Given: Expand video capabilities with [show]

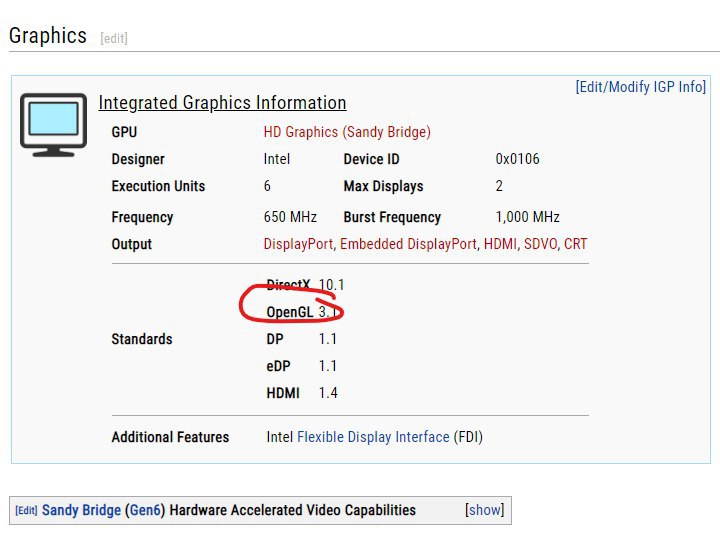Looking at the screenshot, I should coord(484,510).
